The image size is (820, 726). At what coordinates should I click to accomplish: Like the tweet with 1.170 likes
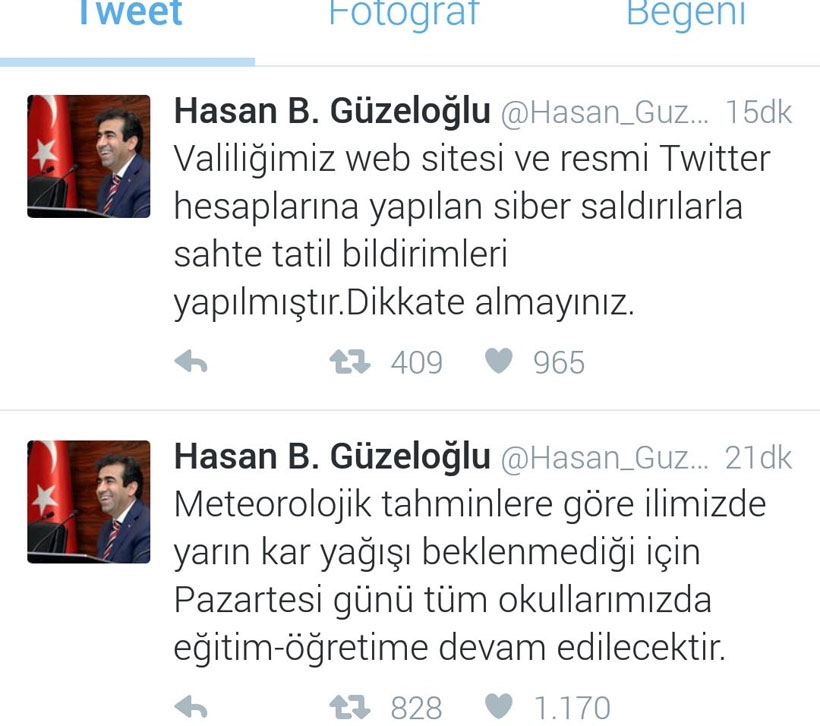pyautogui.click(x=499, y=707)
